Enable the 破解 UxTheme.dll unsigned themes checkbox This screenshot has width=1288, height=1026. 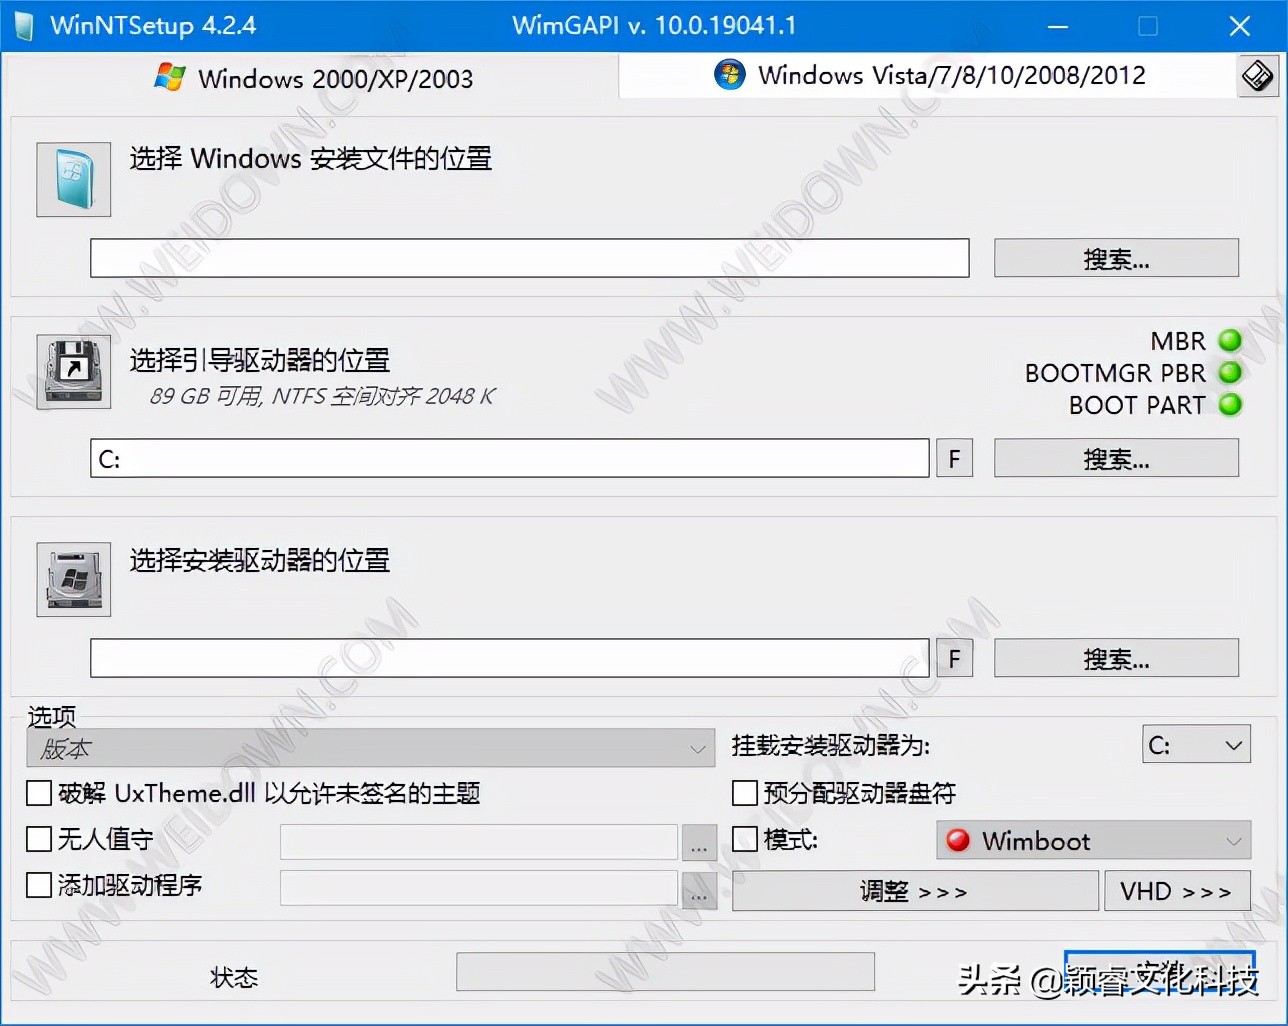[x=38, y=792]
